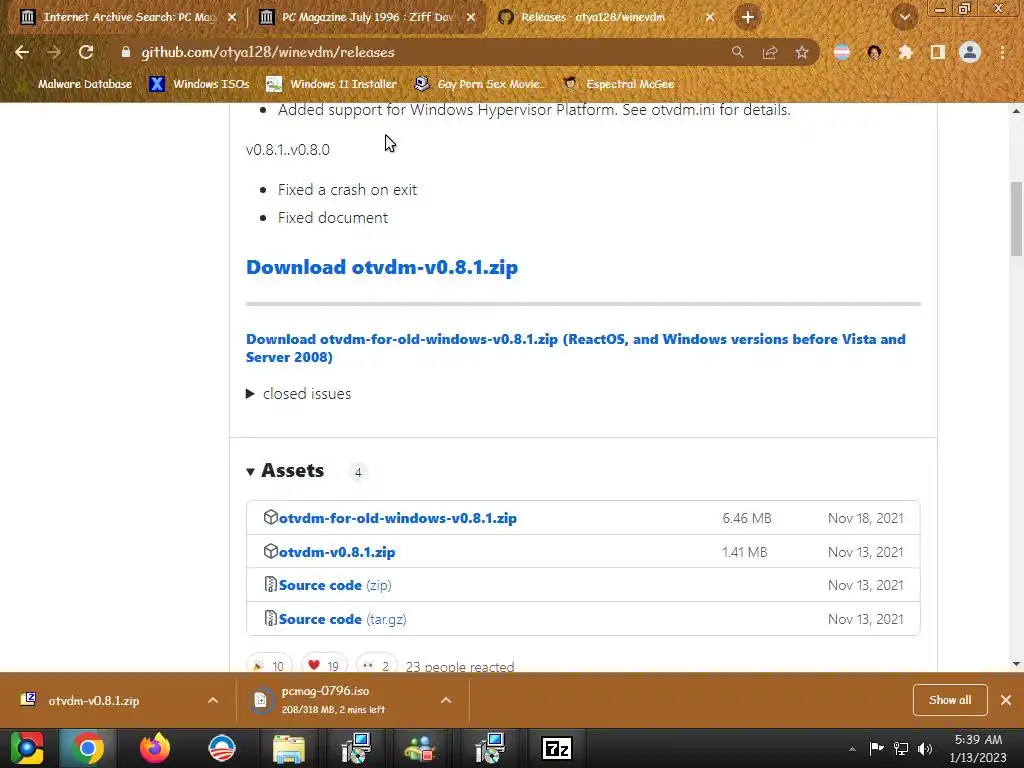This screenshot has height=768, width=1024.
Task: Open 7-Zip from the taskbar
Action: (x=557, y=748)
